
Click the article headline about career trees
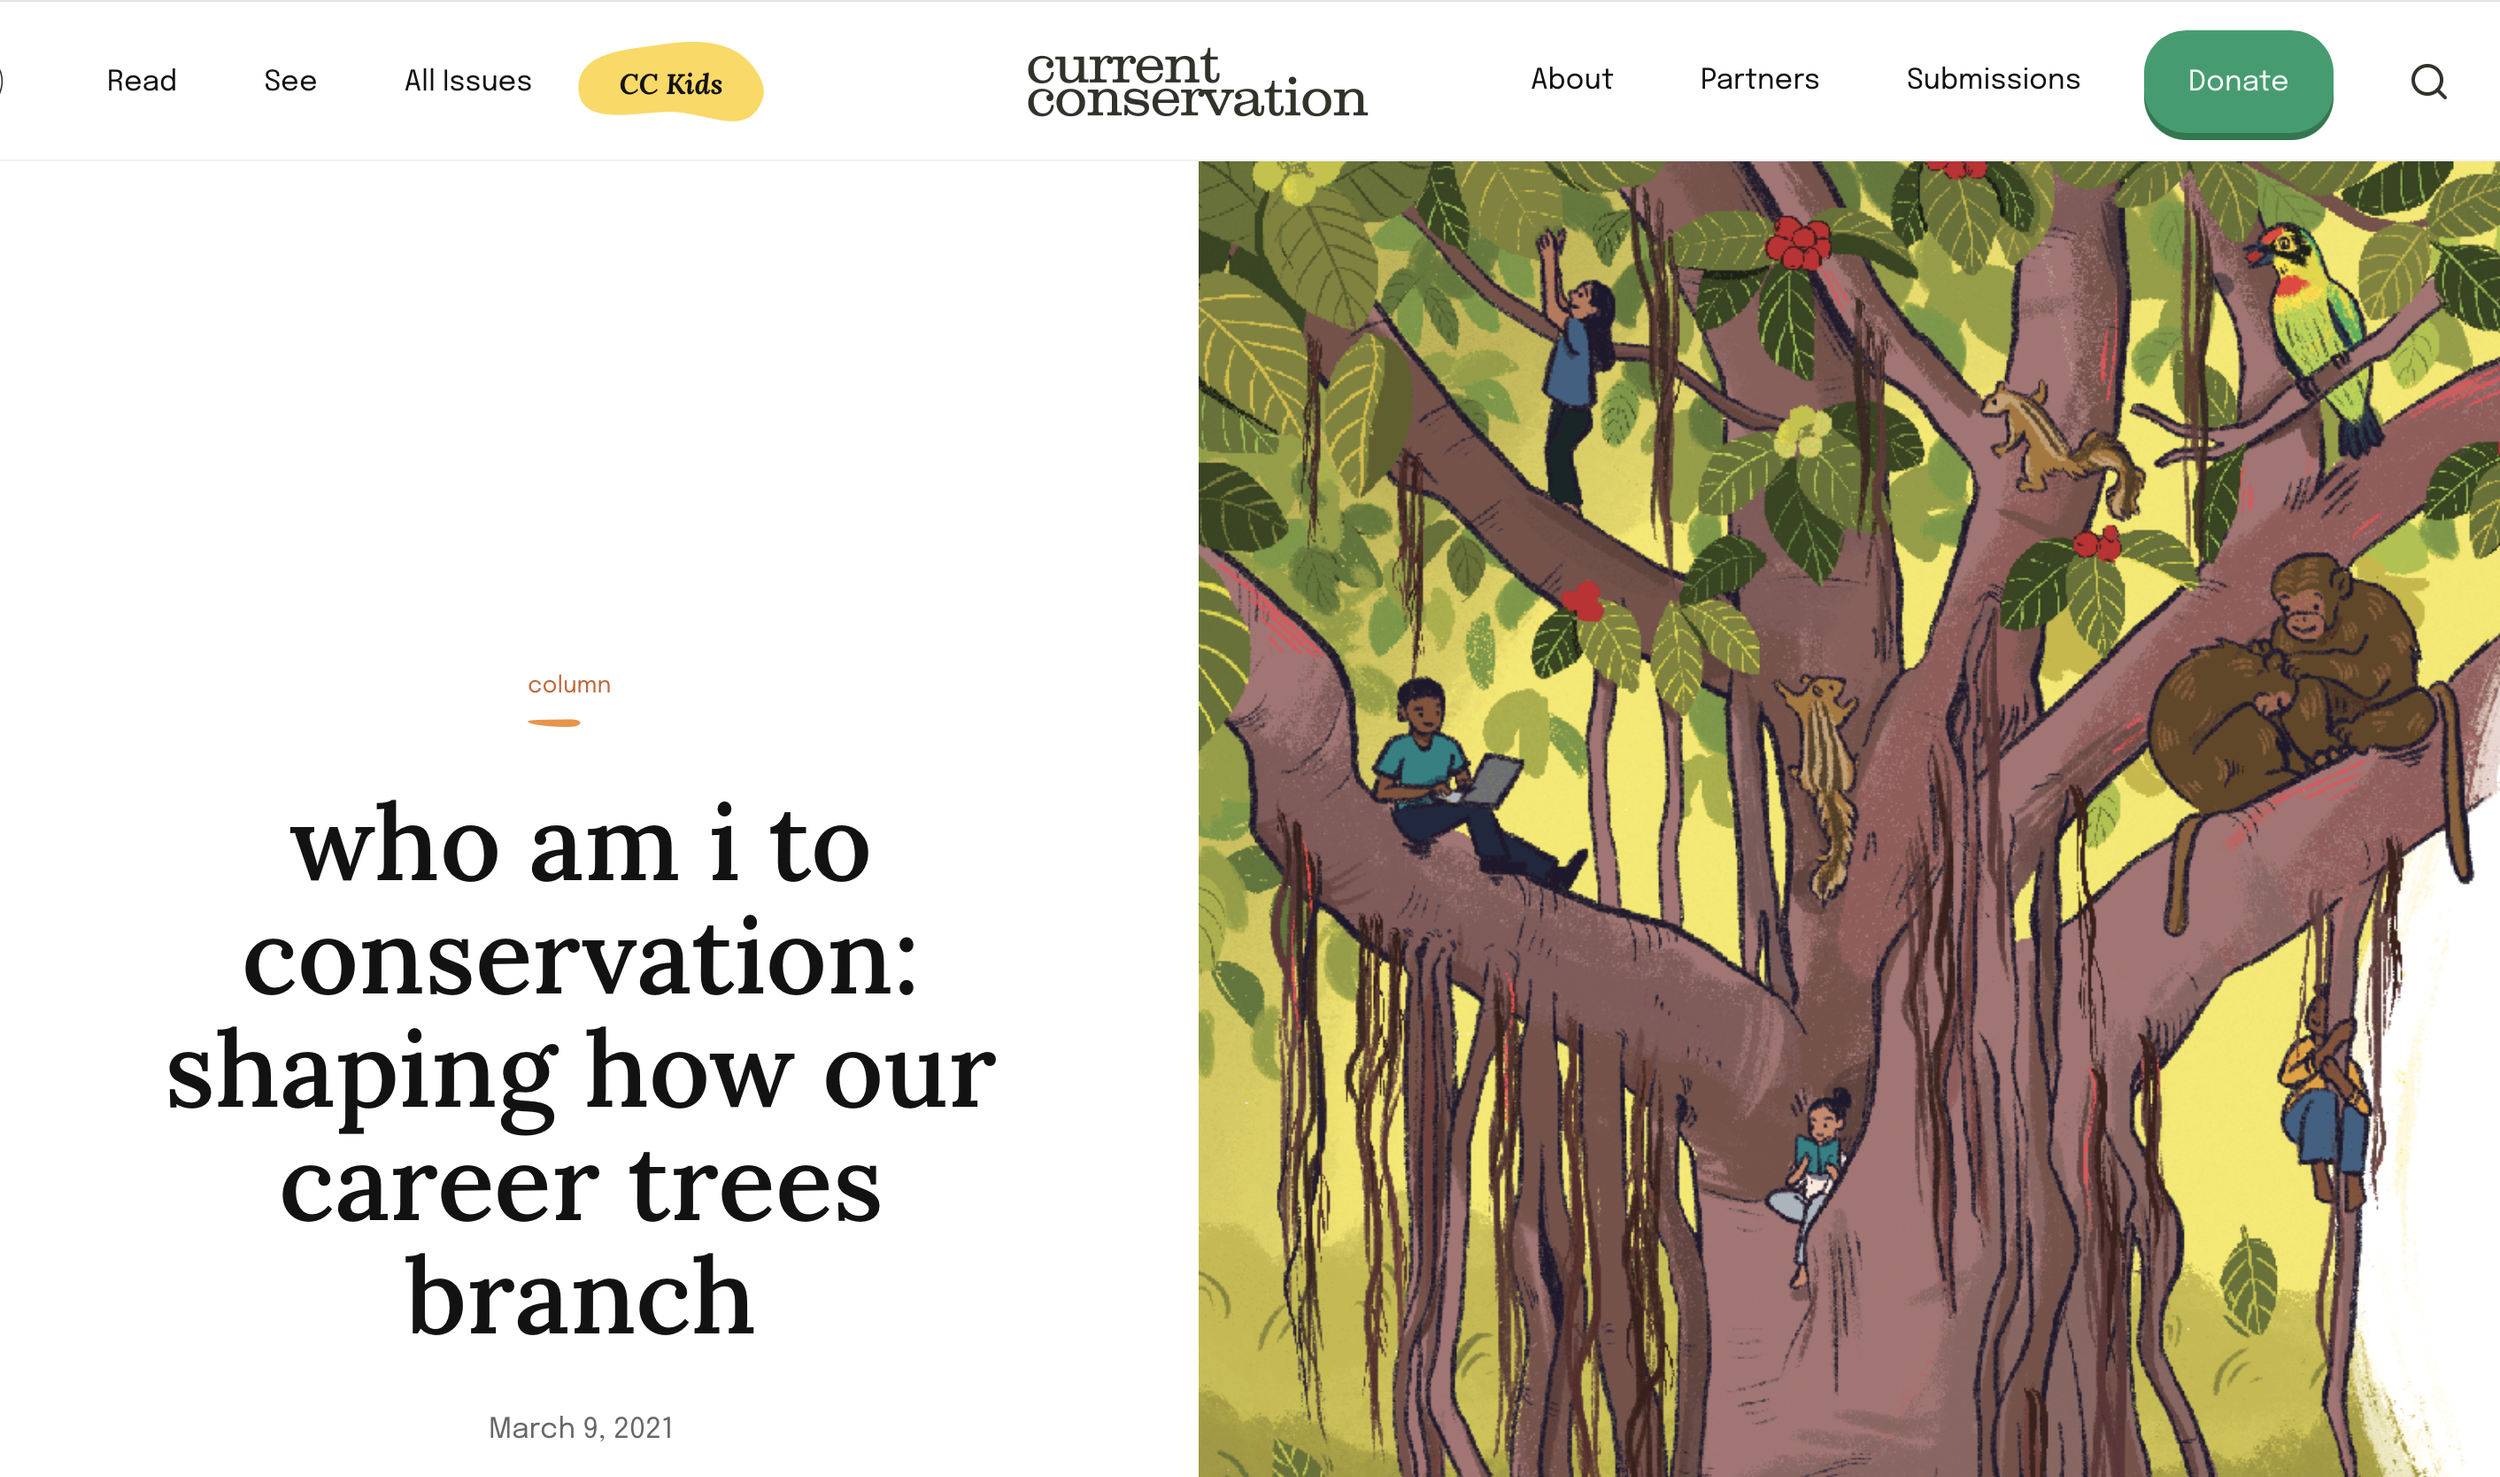(x=581, y=1071)
